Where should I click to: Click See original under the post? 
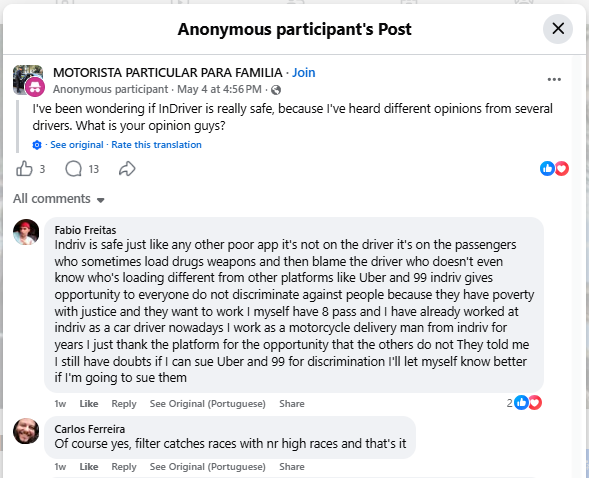pos(77,145)
